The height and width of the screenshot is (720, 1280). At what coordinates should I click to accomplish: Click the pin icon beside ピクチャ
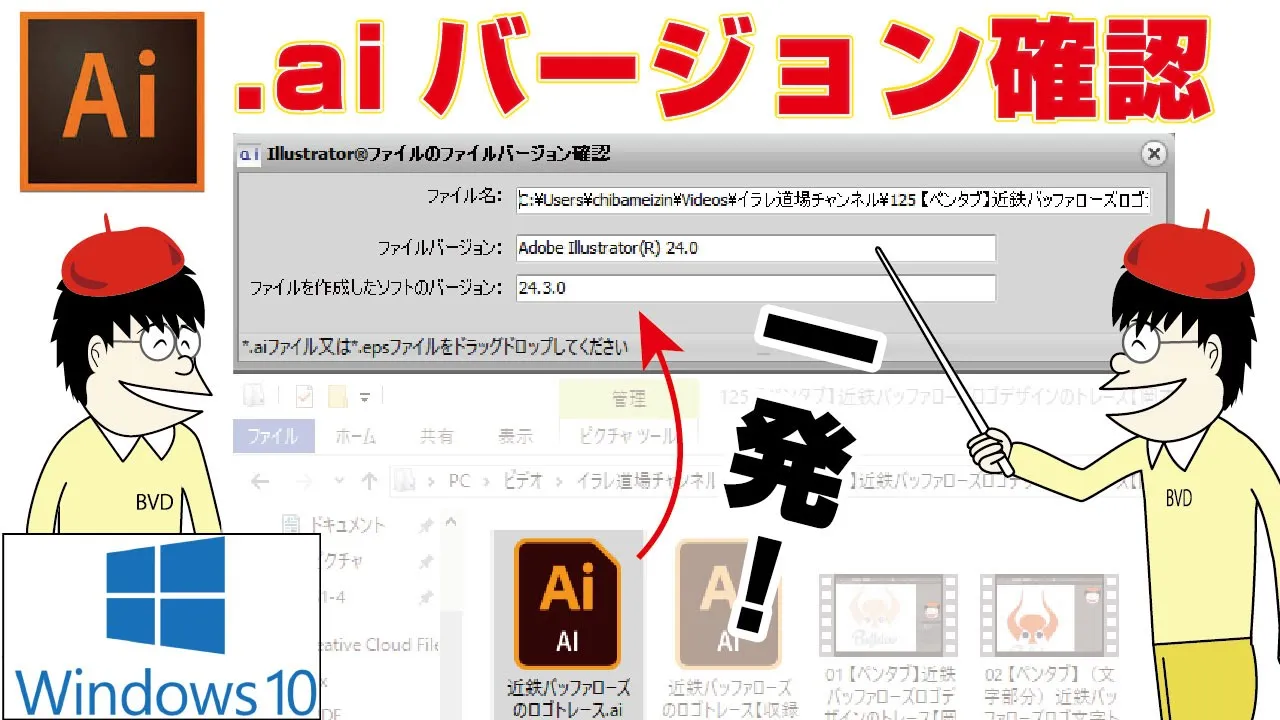pyautogui.click(x=425, y=562)
